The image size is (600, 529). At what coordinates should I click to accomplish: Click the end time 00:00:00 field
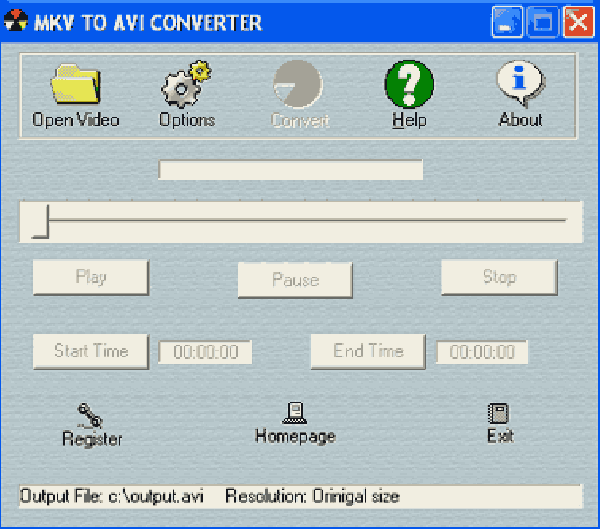pos(482,352)
